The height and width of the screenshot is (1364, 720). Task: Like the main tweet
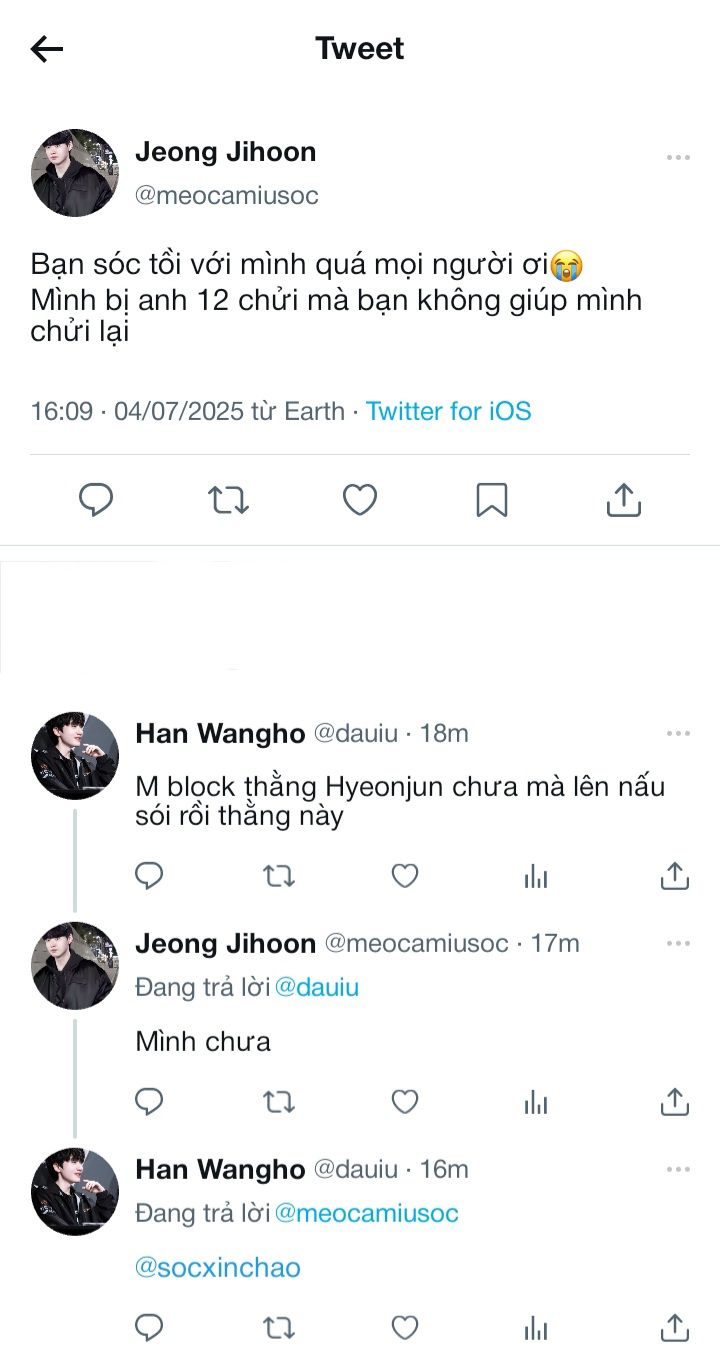(360, 499)
